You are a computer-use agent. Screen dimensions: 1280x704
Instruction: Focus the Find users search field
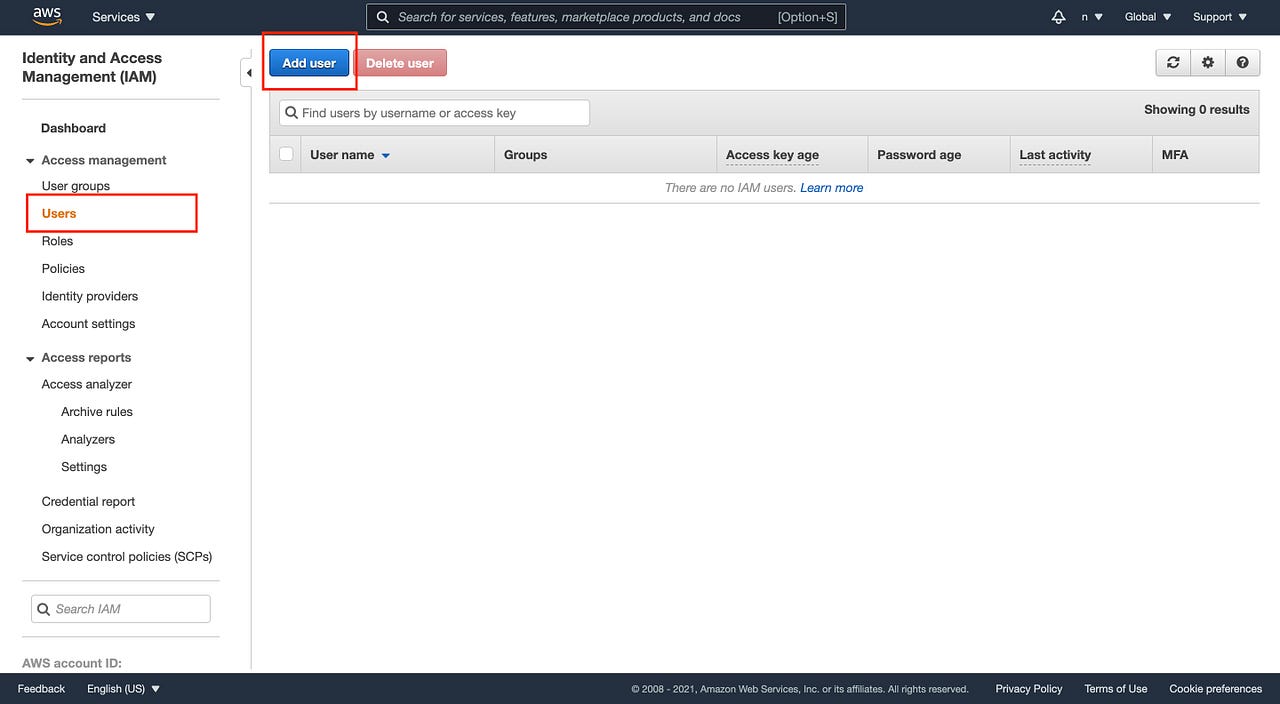[434, 113]
